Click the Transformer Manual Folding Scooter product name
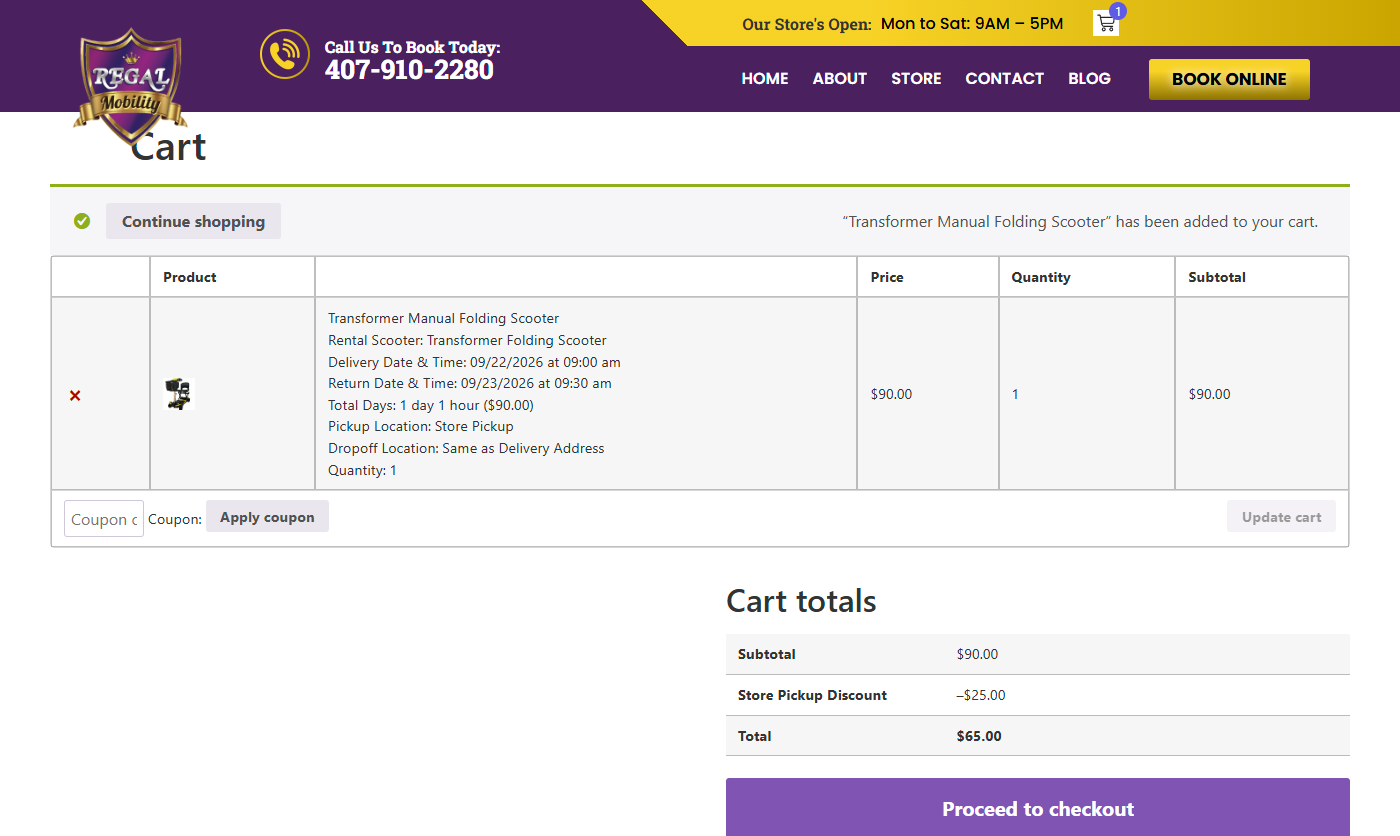Image resolution: width=1400 pixels, height=836 pixels. pyautogui.click(x=444, y=318)
